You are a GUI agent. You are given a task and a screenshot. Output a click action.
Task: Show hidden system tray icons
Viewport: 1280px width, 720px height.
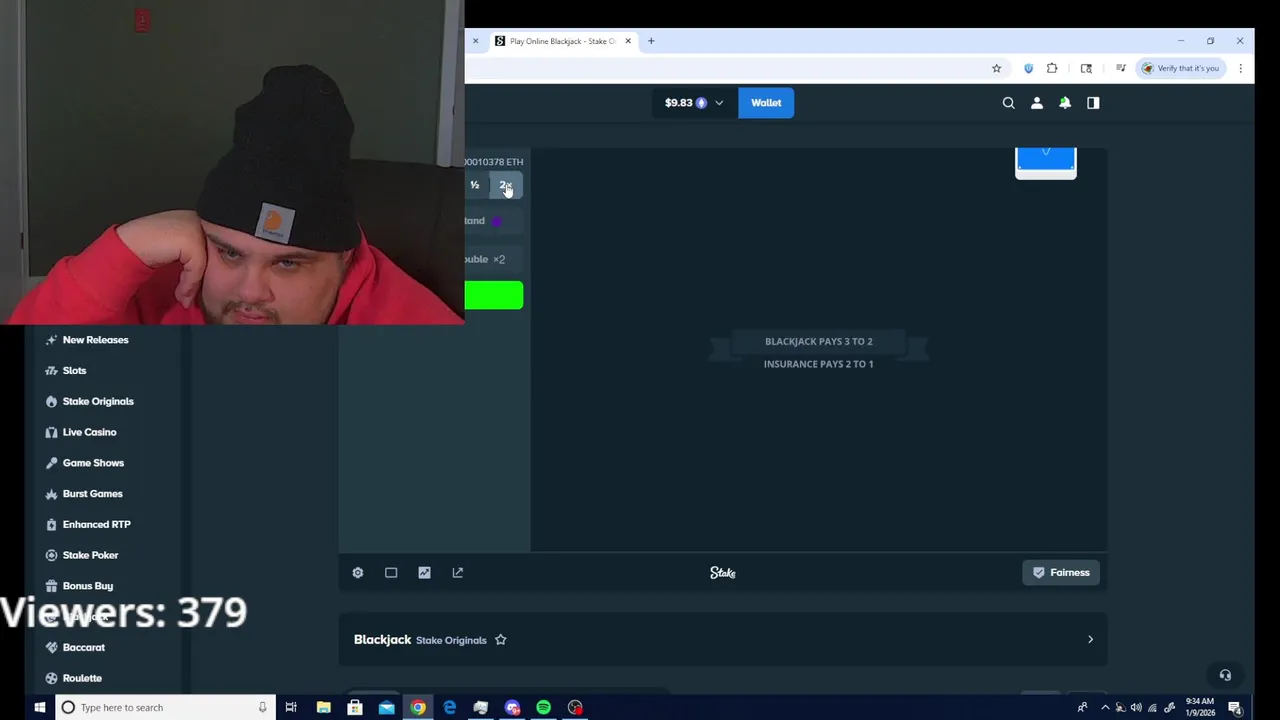(x=1104, y=708)
